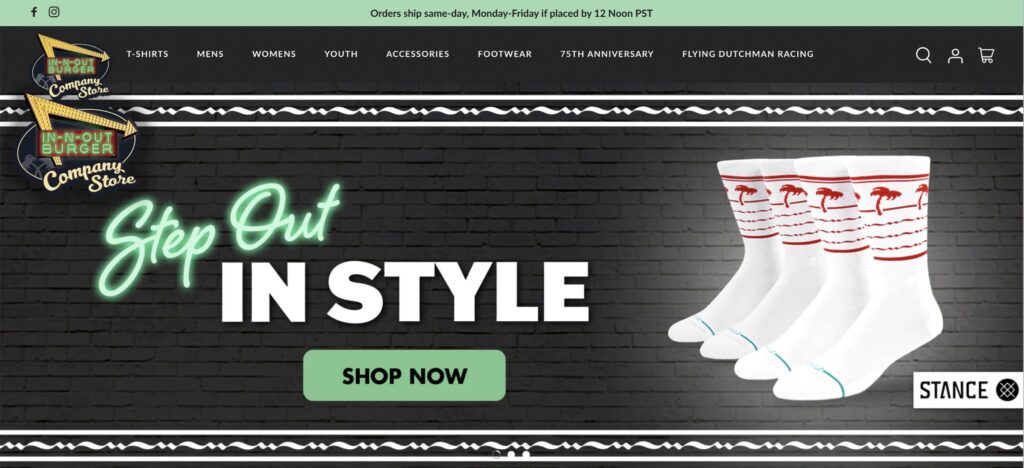Click the In-N-Out Company Store header logo
Viewport: 1024px width, 468px height.
click(72, 66)
